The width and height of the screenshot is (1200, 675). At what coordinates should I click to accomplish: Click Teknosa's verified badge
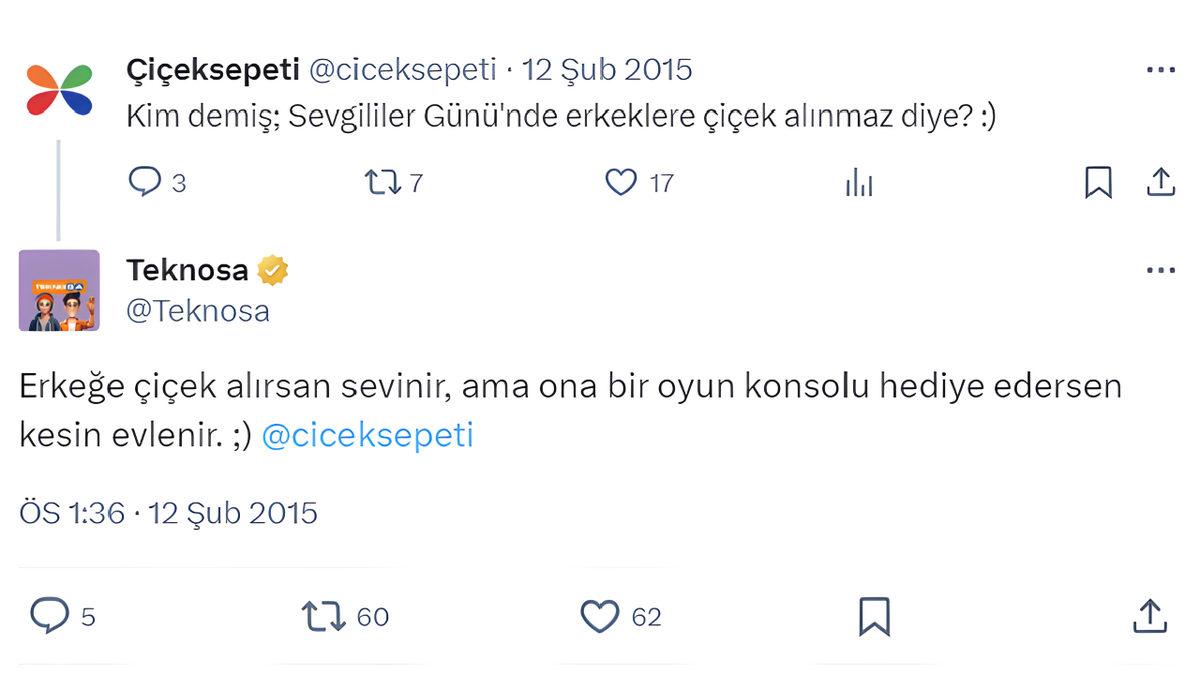click(x=272, y=268)
